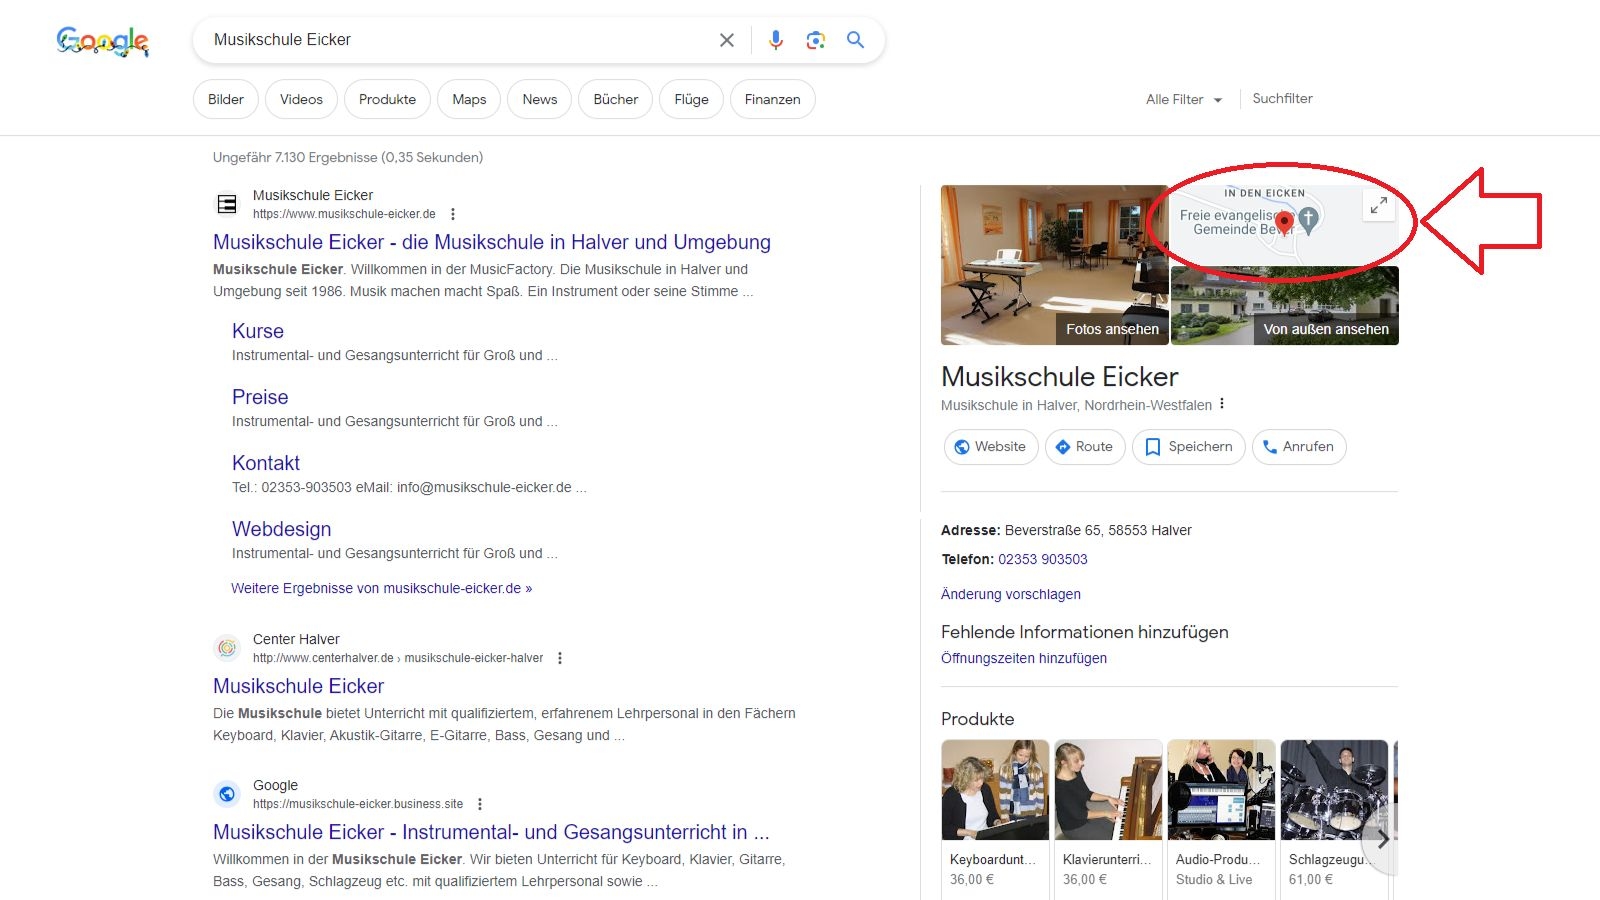Viewport: 1600px width, 900px height.
Task: Click the Google business.site globe favicon
Action: coord(227,794)
